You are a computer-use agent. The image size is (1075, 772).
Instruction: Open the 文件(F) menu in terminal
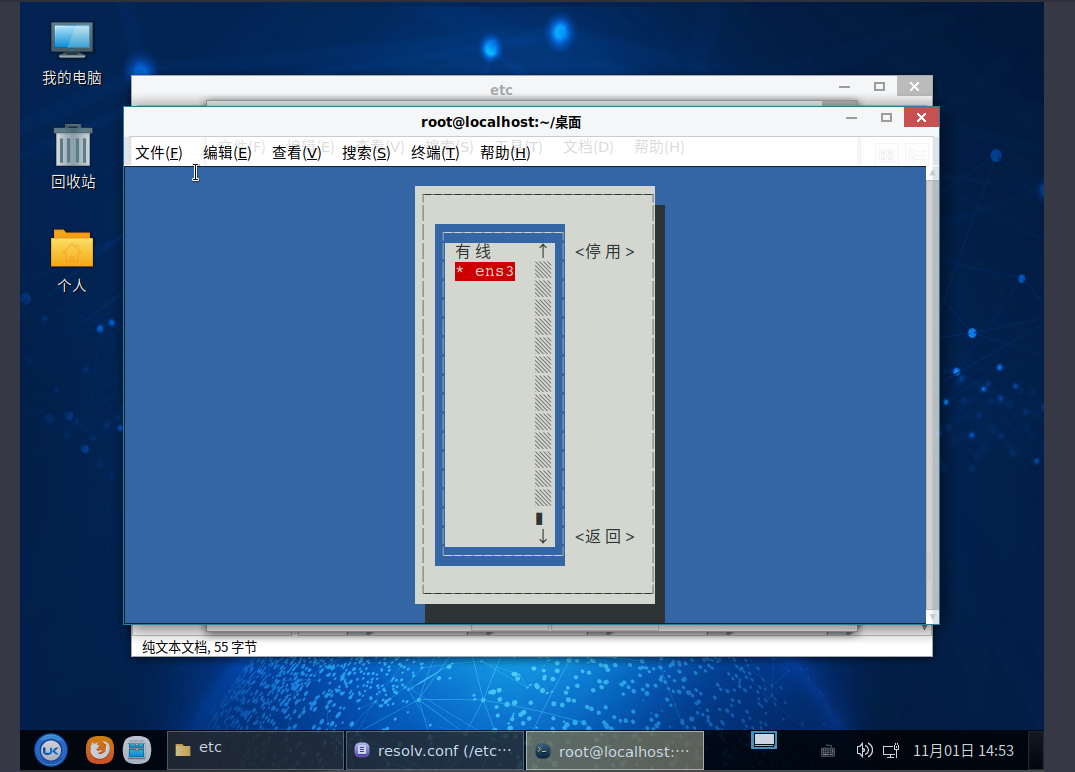(x=159, y=152)
